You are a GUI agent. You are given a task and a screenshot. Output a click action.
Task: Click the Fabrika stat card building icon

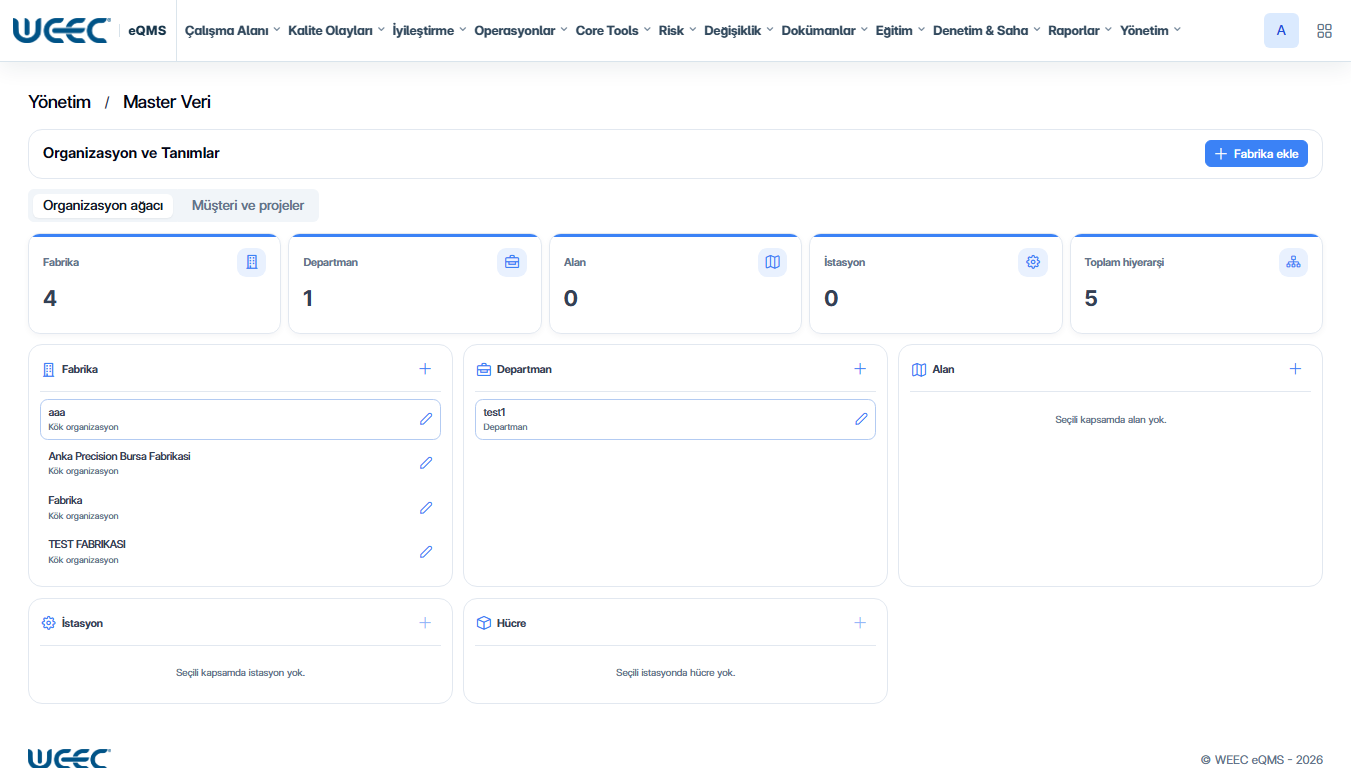251,262
